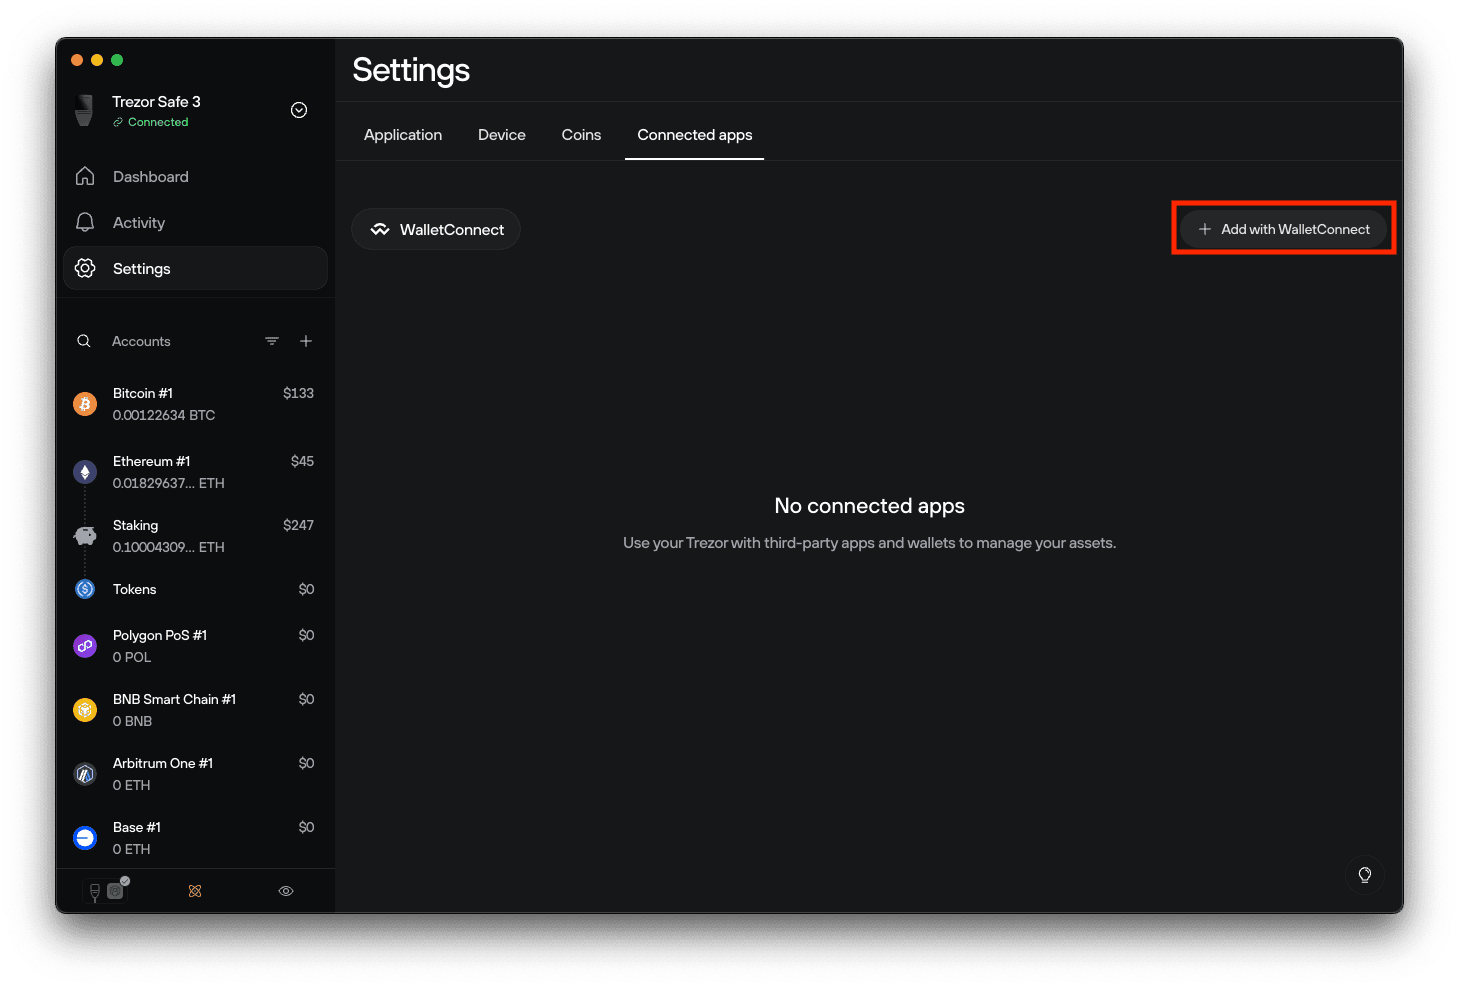Click the WalletConnect logo icon

(380, 229)
